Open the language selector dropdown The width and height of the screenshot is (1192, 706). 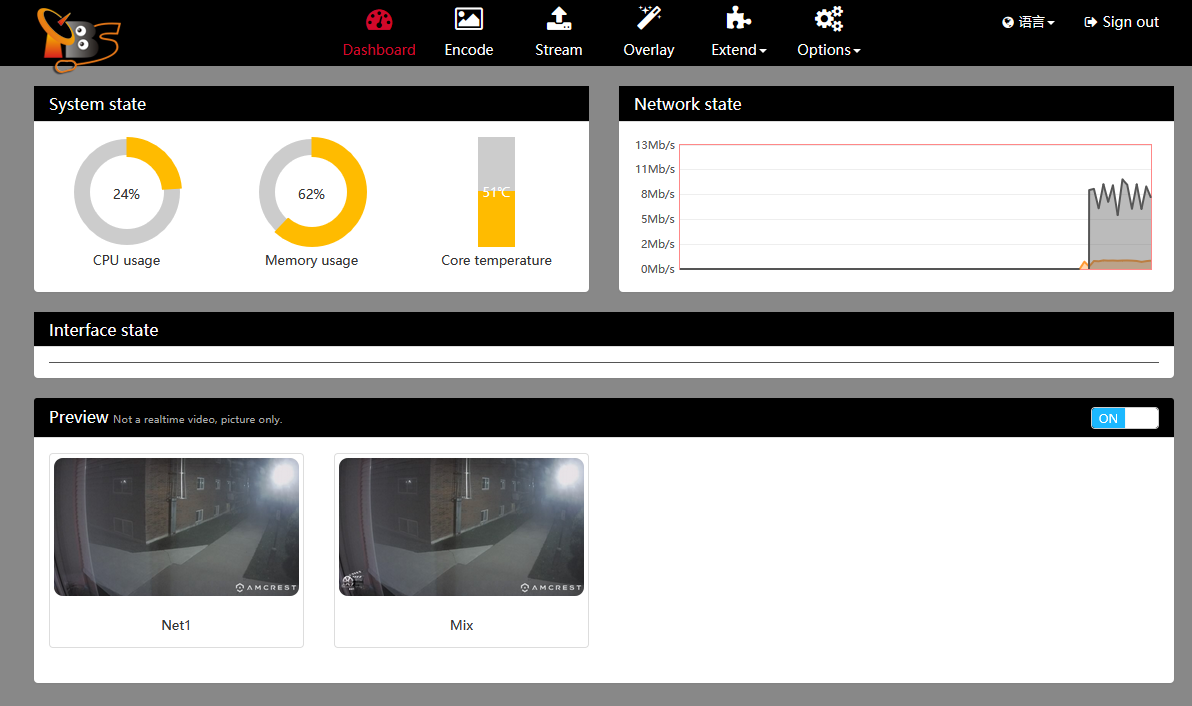(1029, 23)
